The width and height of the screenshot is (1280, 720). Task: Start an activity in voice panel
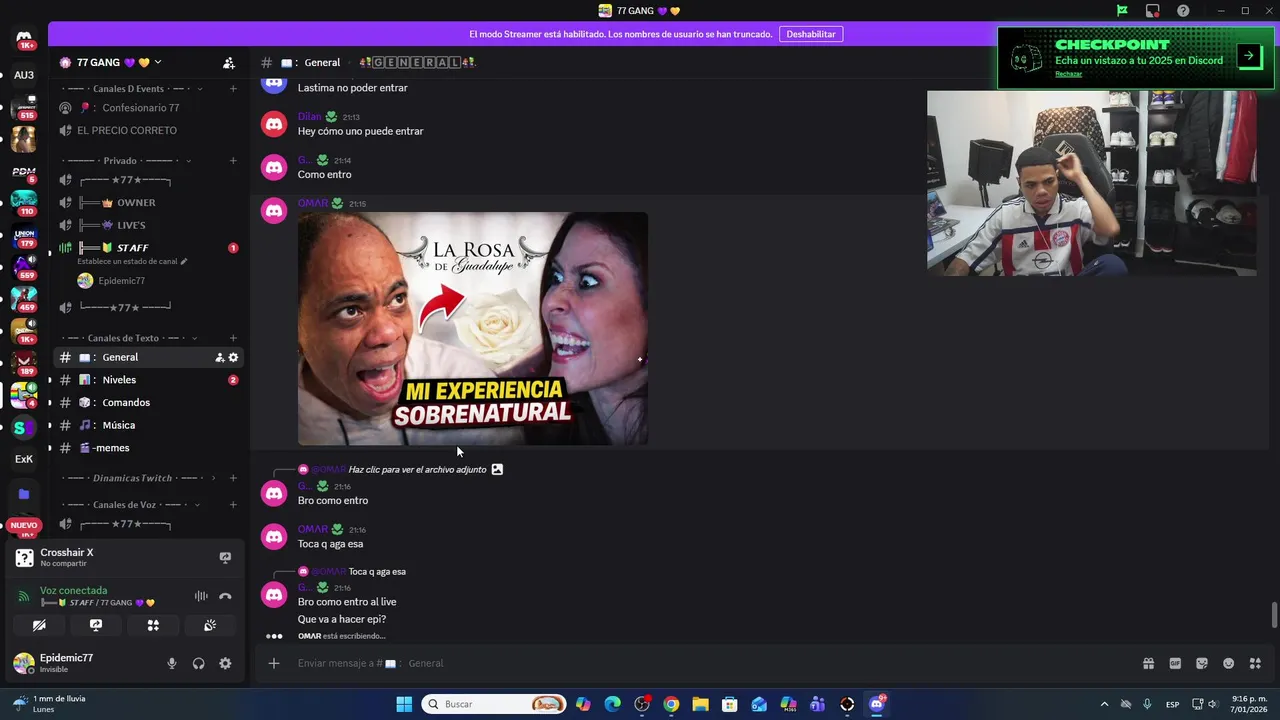(153, 625)
